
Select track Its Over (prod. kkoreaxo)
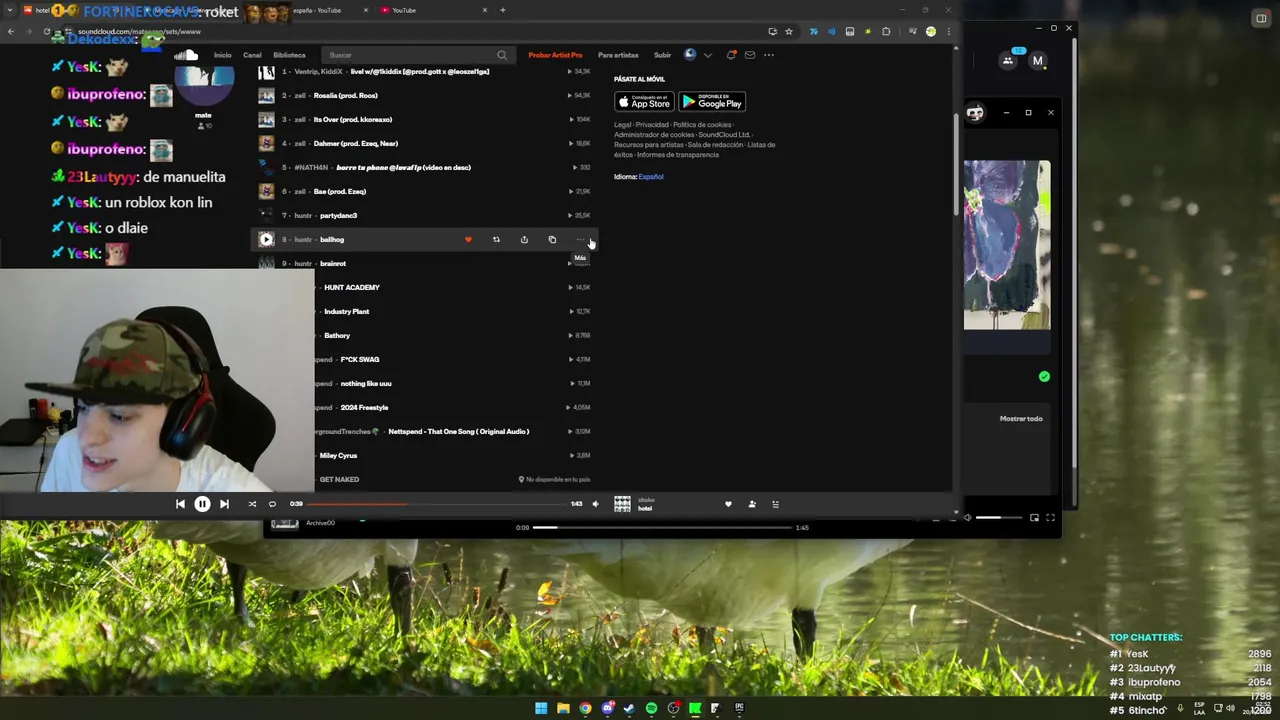tap(352, 119)
